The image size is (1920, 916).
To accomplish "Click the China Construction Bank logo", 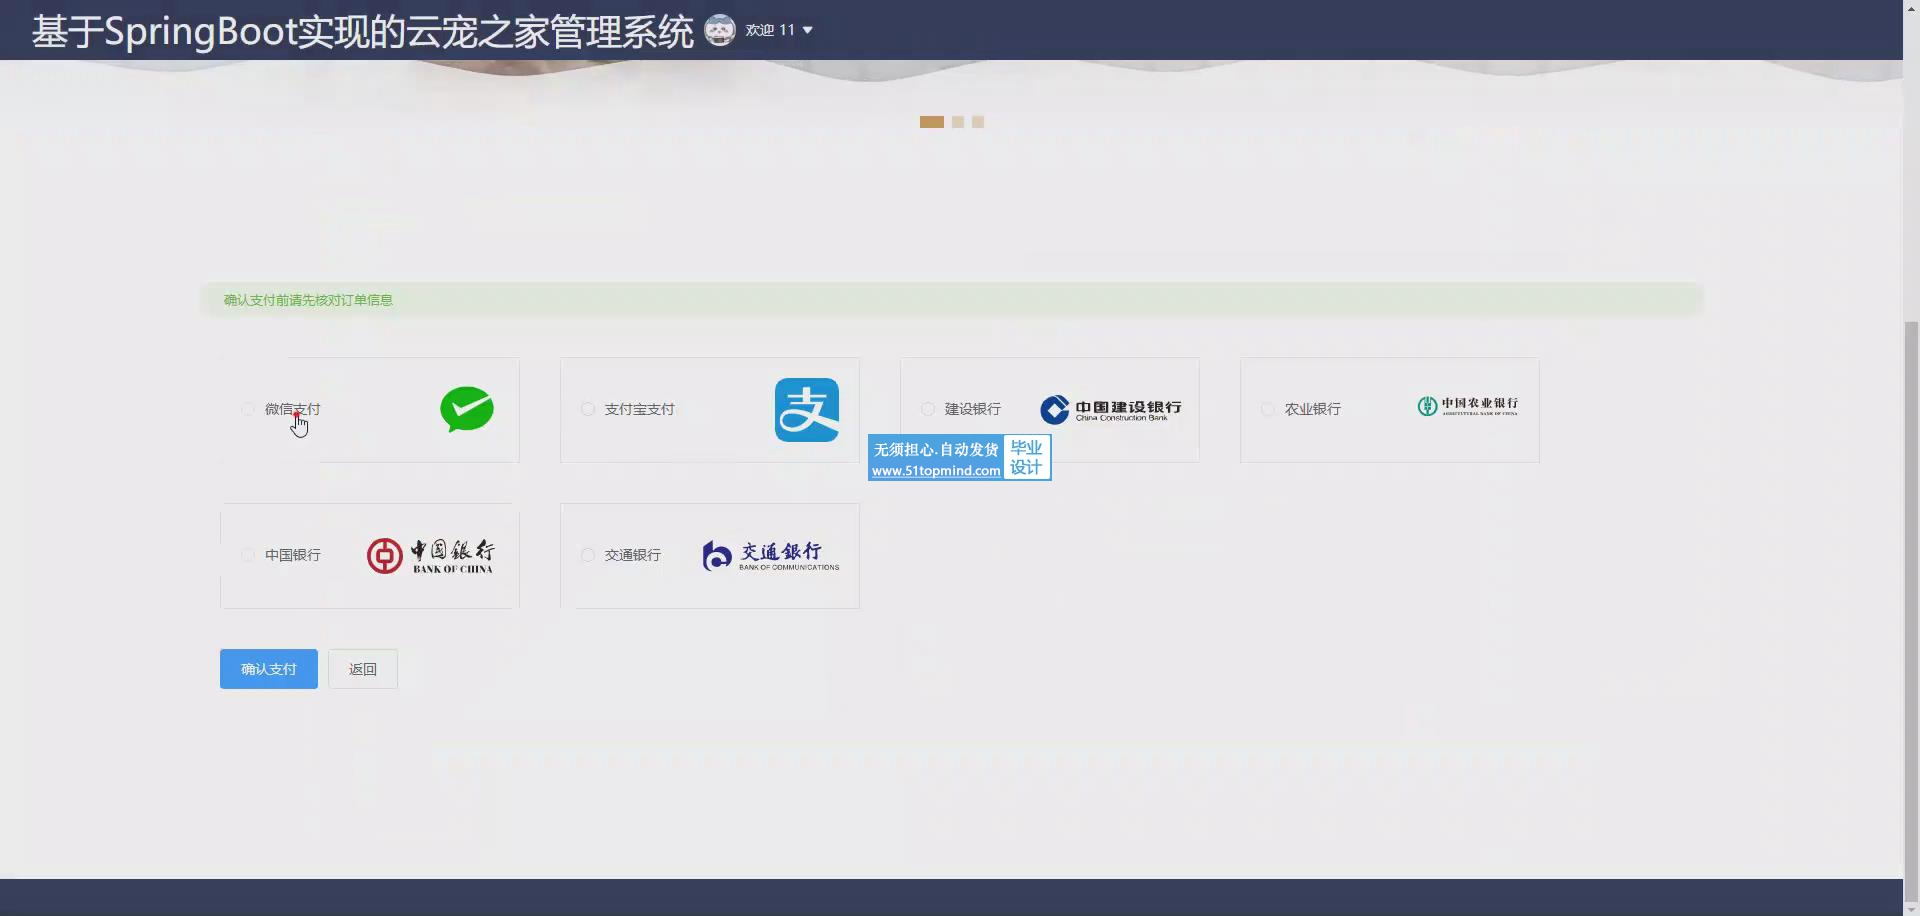I will click(1110, 409).
